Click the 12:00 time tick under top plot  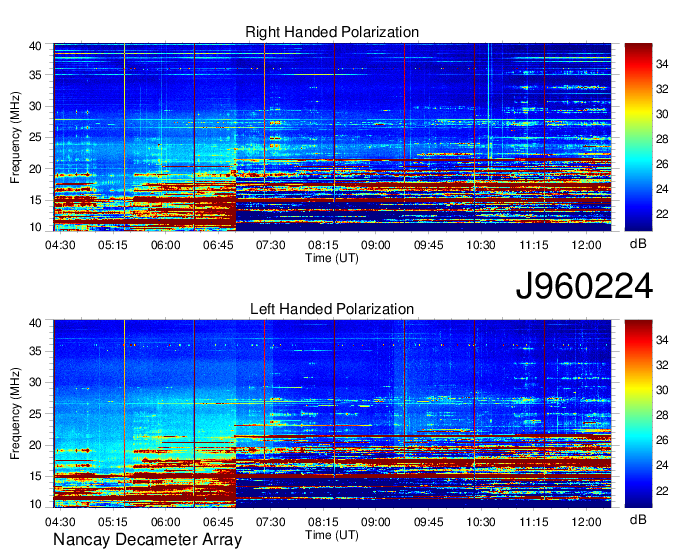coord(586,245)
